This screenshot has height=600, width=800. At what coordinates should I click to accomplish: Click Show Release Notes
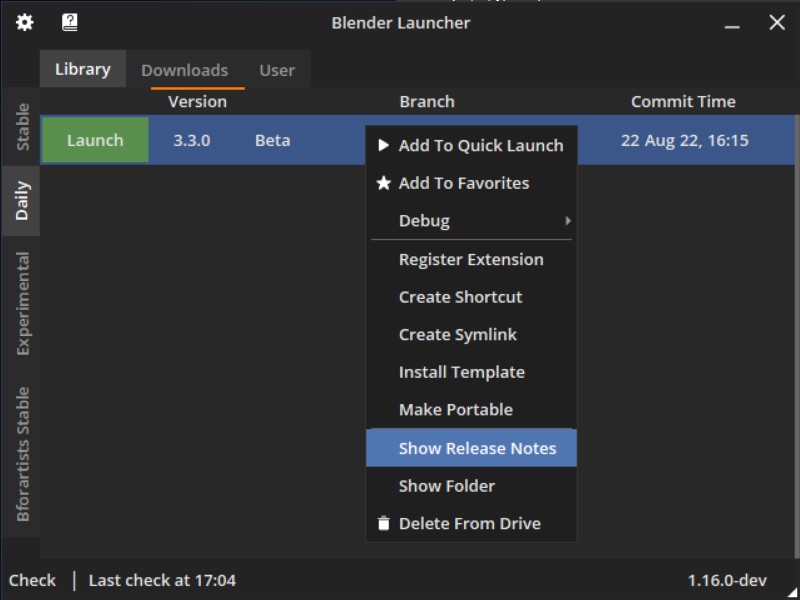point(471,448)
